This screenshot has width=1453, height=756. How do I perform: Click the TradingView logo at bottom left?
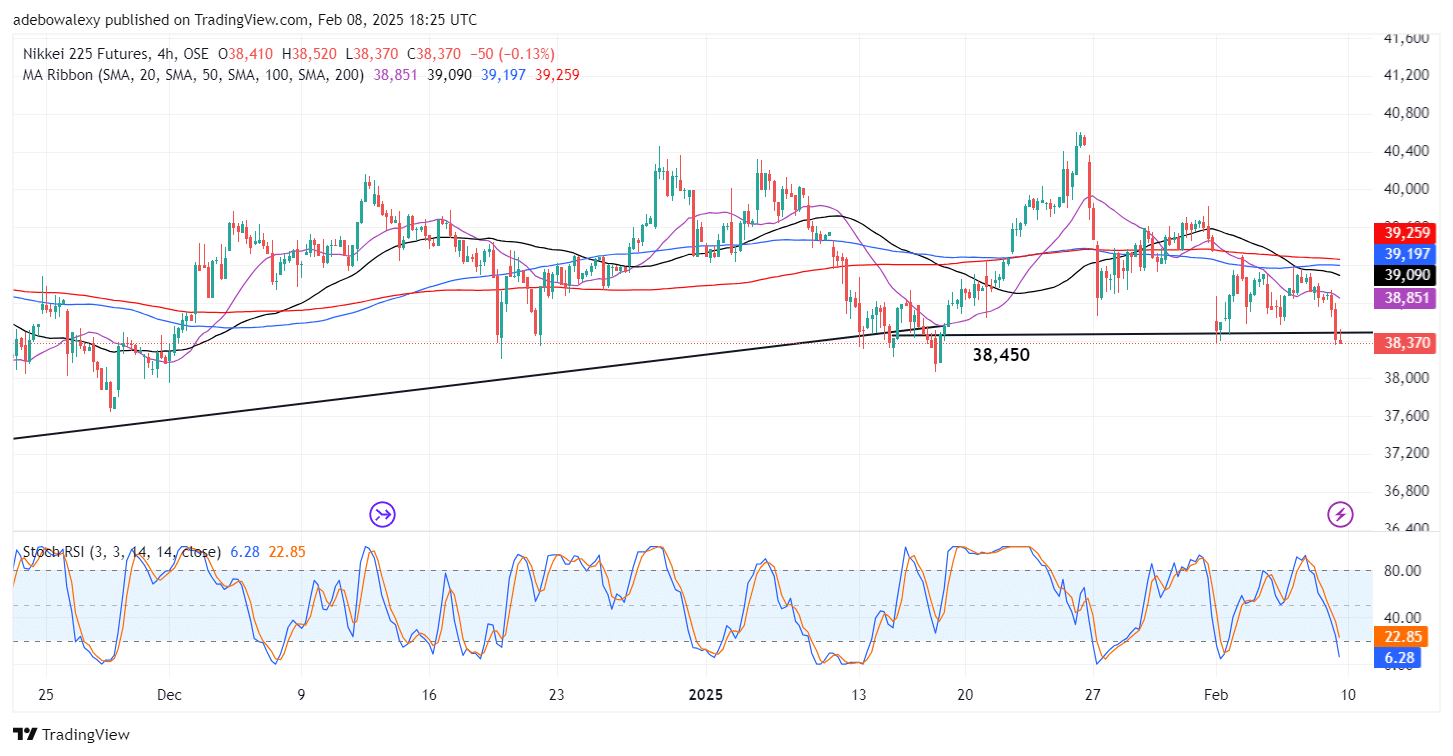coord(72,735)
